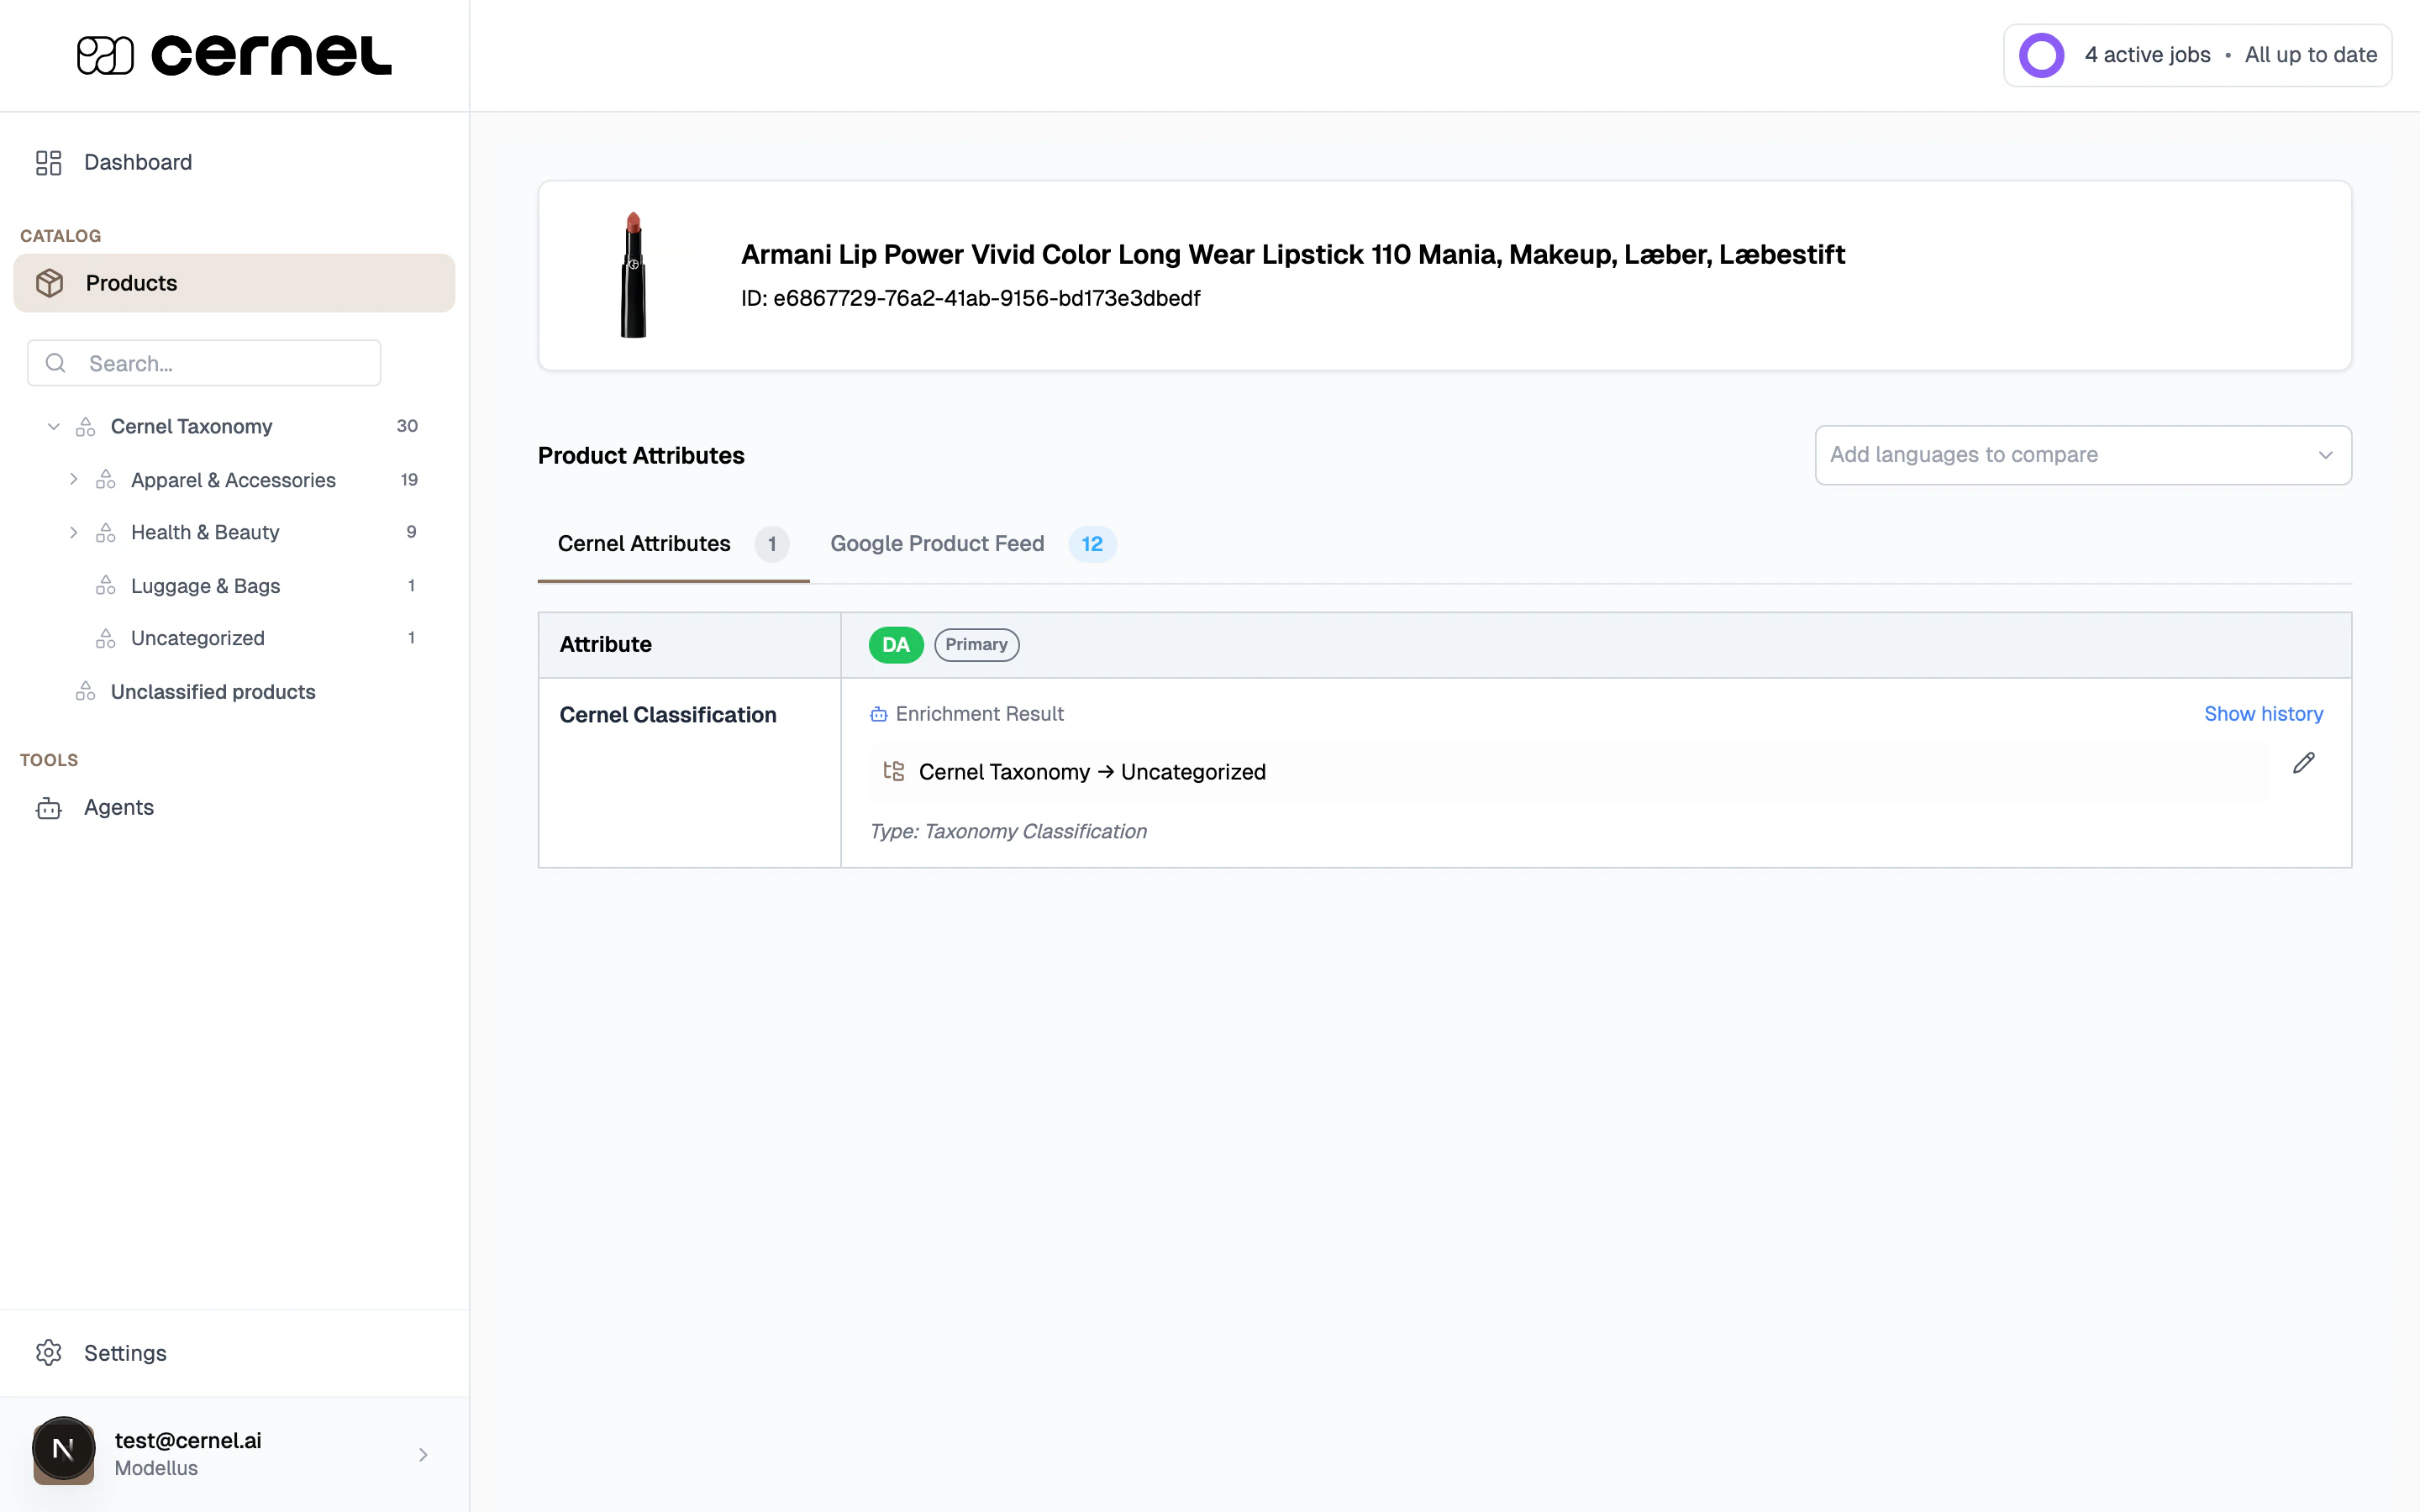Expand the Apparel & Accessories category
This screenshot has height=1512, width=2420.
(73, 479)
